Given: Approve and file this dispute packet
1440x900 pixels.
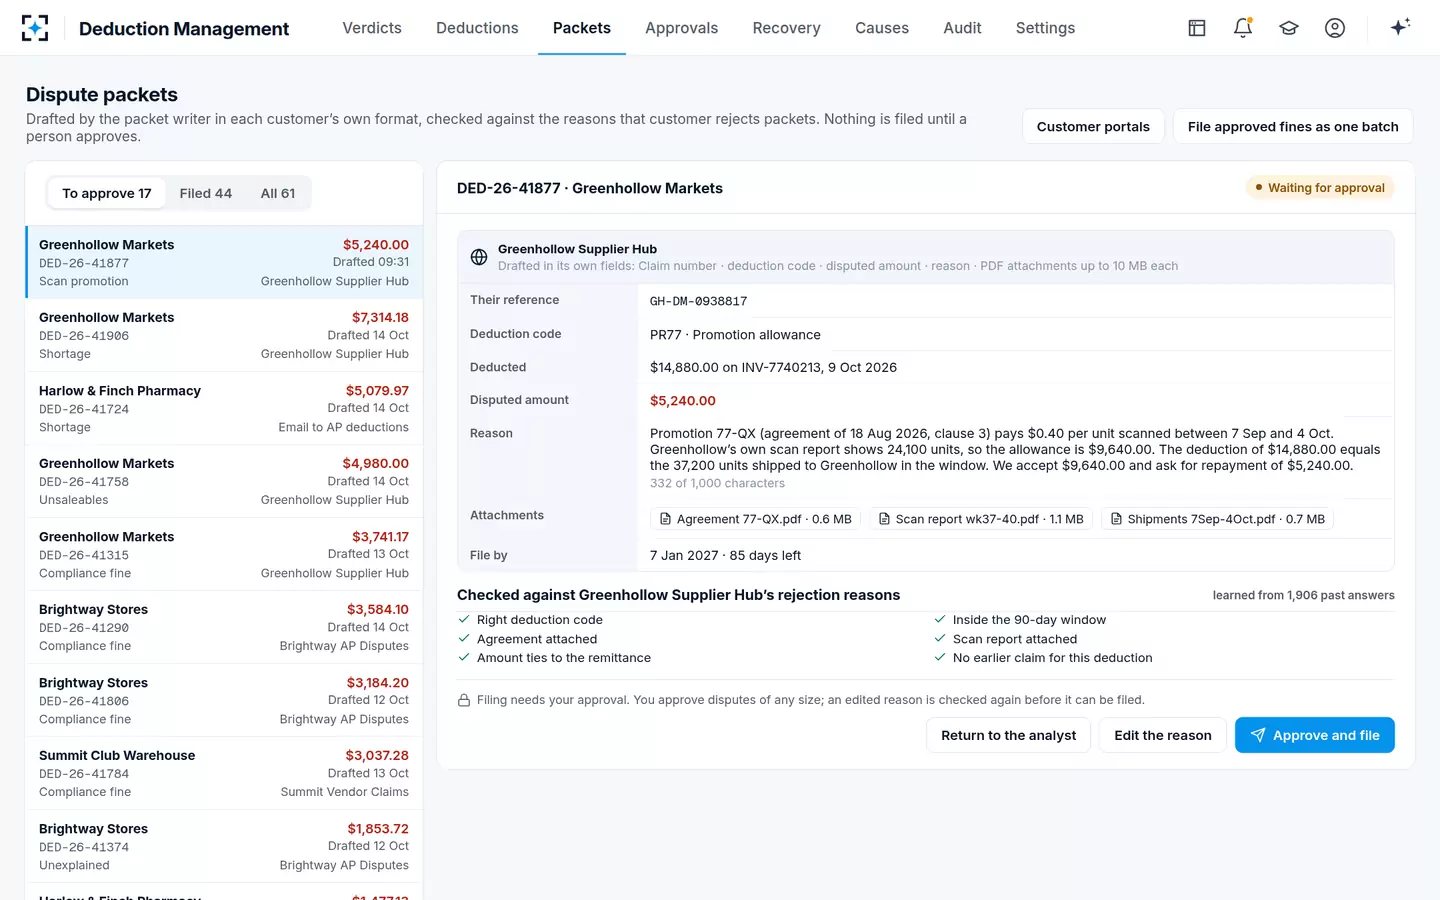Looking at the screenshot, I should [x=1315, y=735].
